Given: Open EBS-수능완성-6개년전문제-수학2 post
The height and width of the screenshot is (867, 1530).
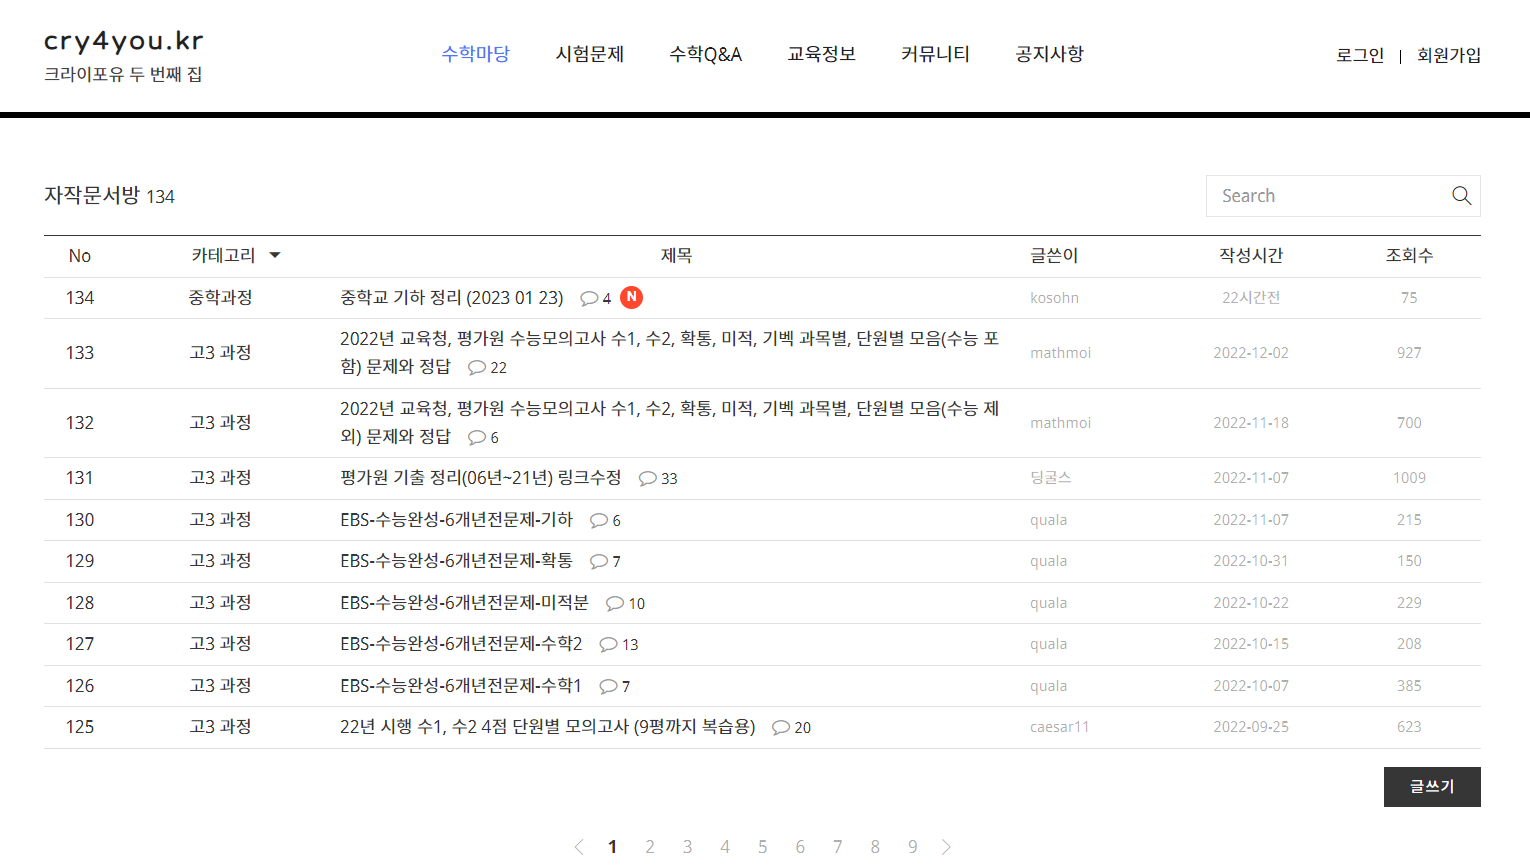Looking at the screenshot, I should click(461, 644).
